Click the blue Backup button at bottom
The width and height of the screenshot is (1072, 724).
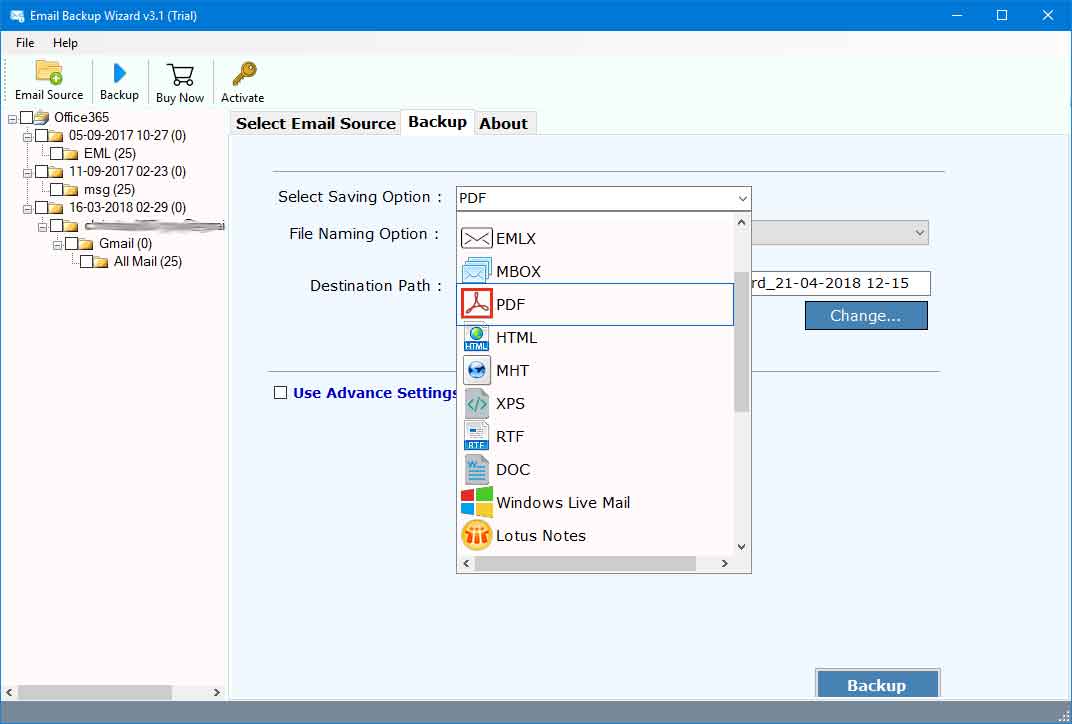(877, 684)
